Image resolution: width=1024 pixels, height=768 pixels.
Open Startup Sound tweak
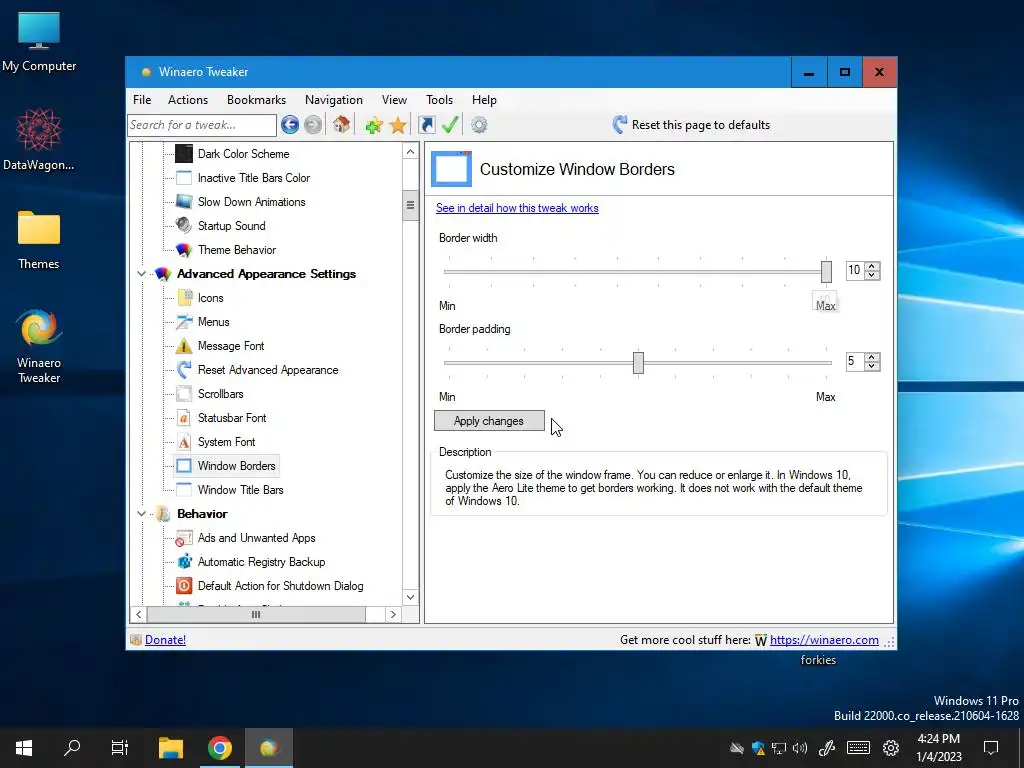(231, 226)
